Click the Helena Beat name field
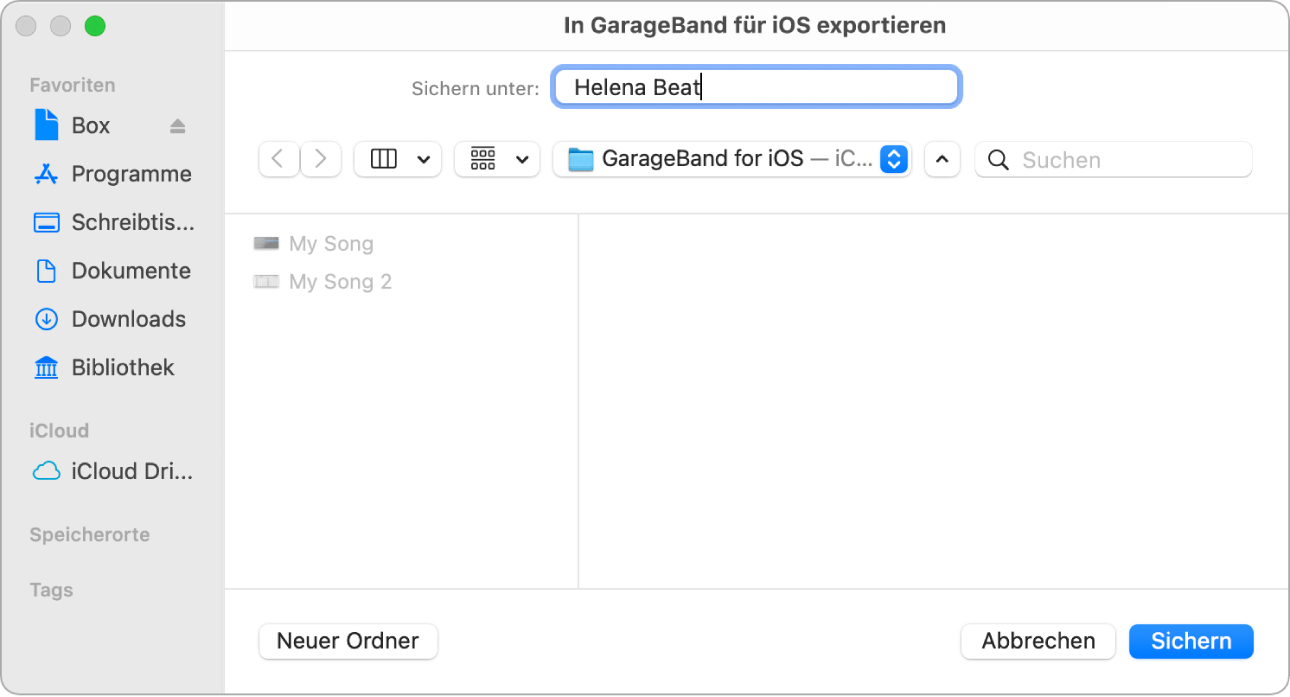The image size is (1290, 697). point(756,87)
